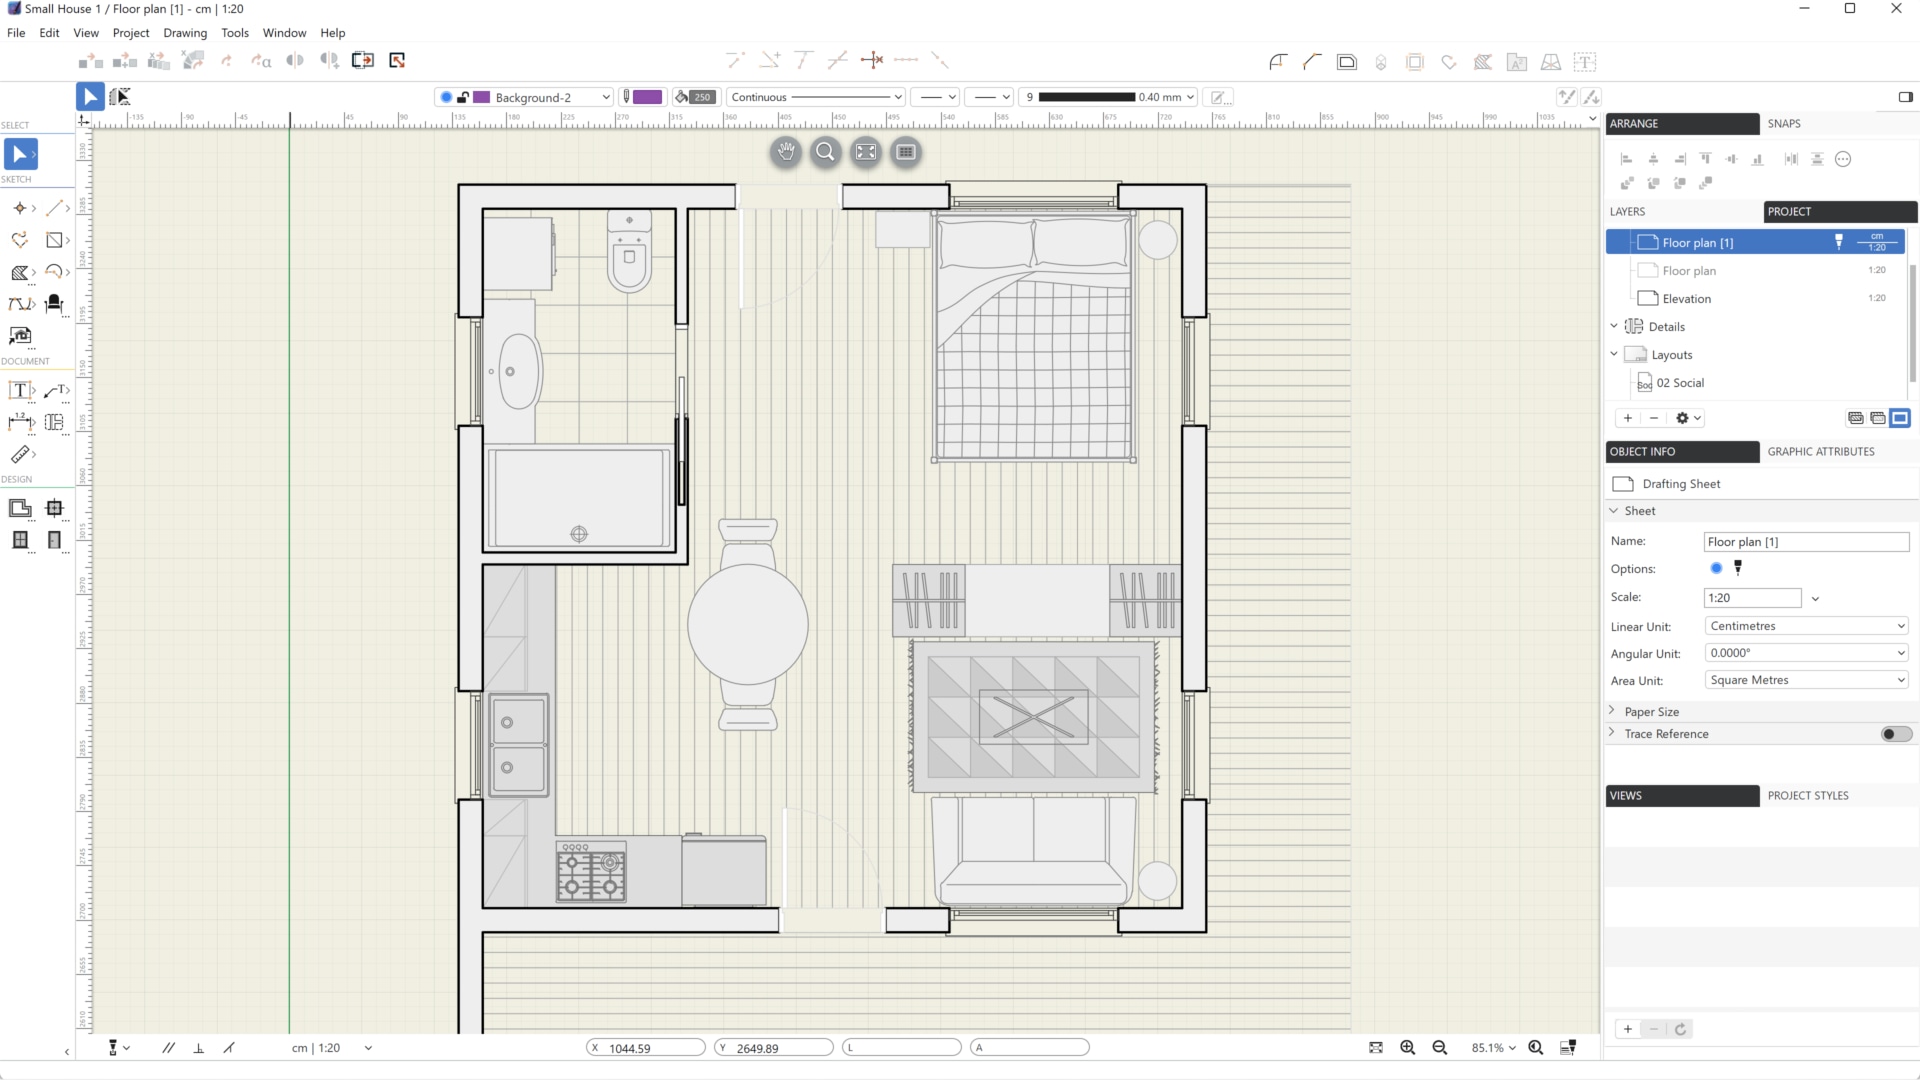Activate the Line sketch tool
1920x1080 pixels.
(55, 208)
